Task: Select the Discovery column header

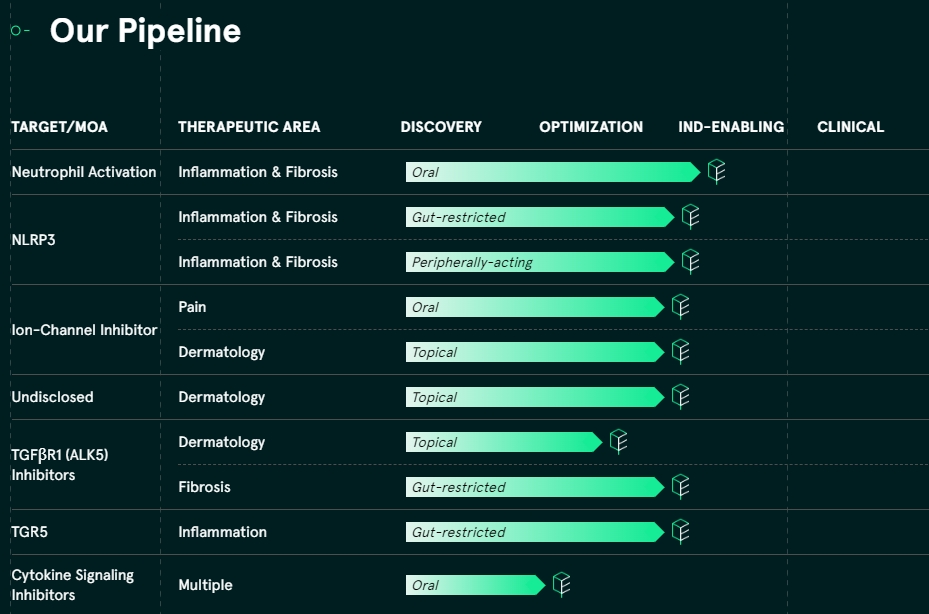Action: click(x=441, y=127)
